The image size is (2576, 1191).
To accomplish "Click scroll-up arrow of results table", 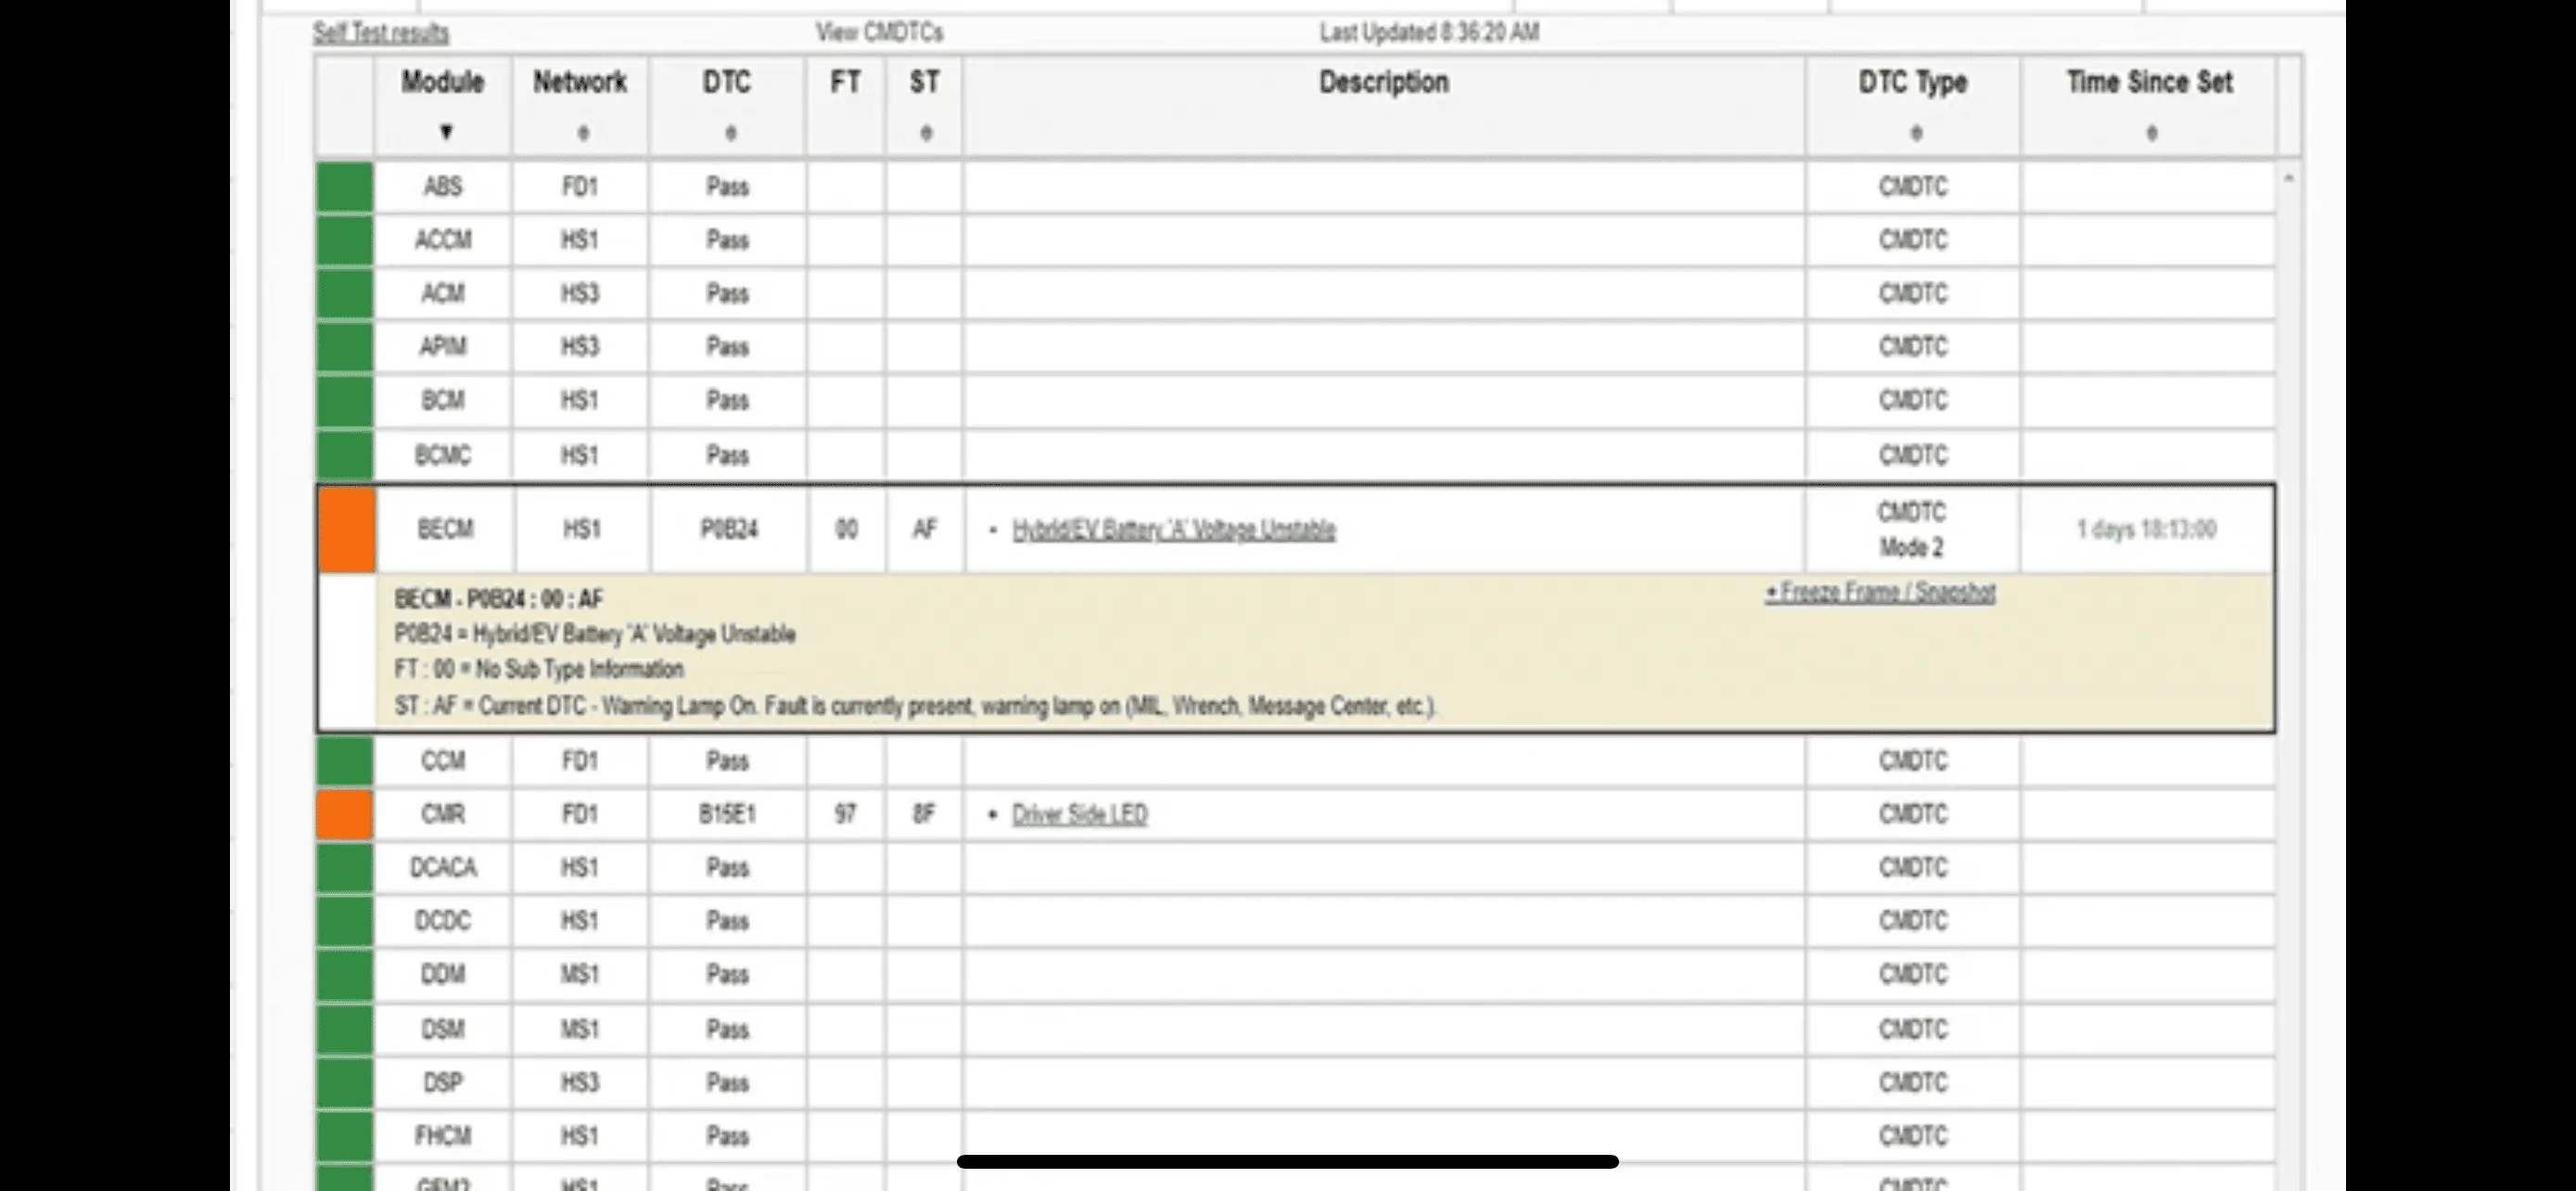I will tap(2288, 178).
